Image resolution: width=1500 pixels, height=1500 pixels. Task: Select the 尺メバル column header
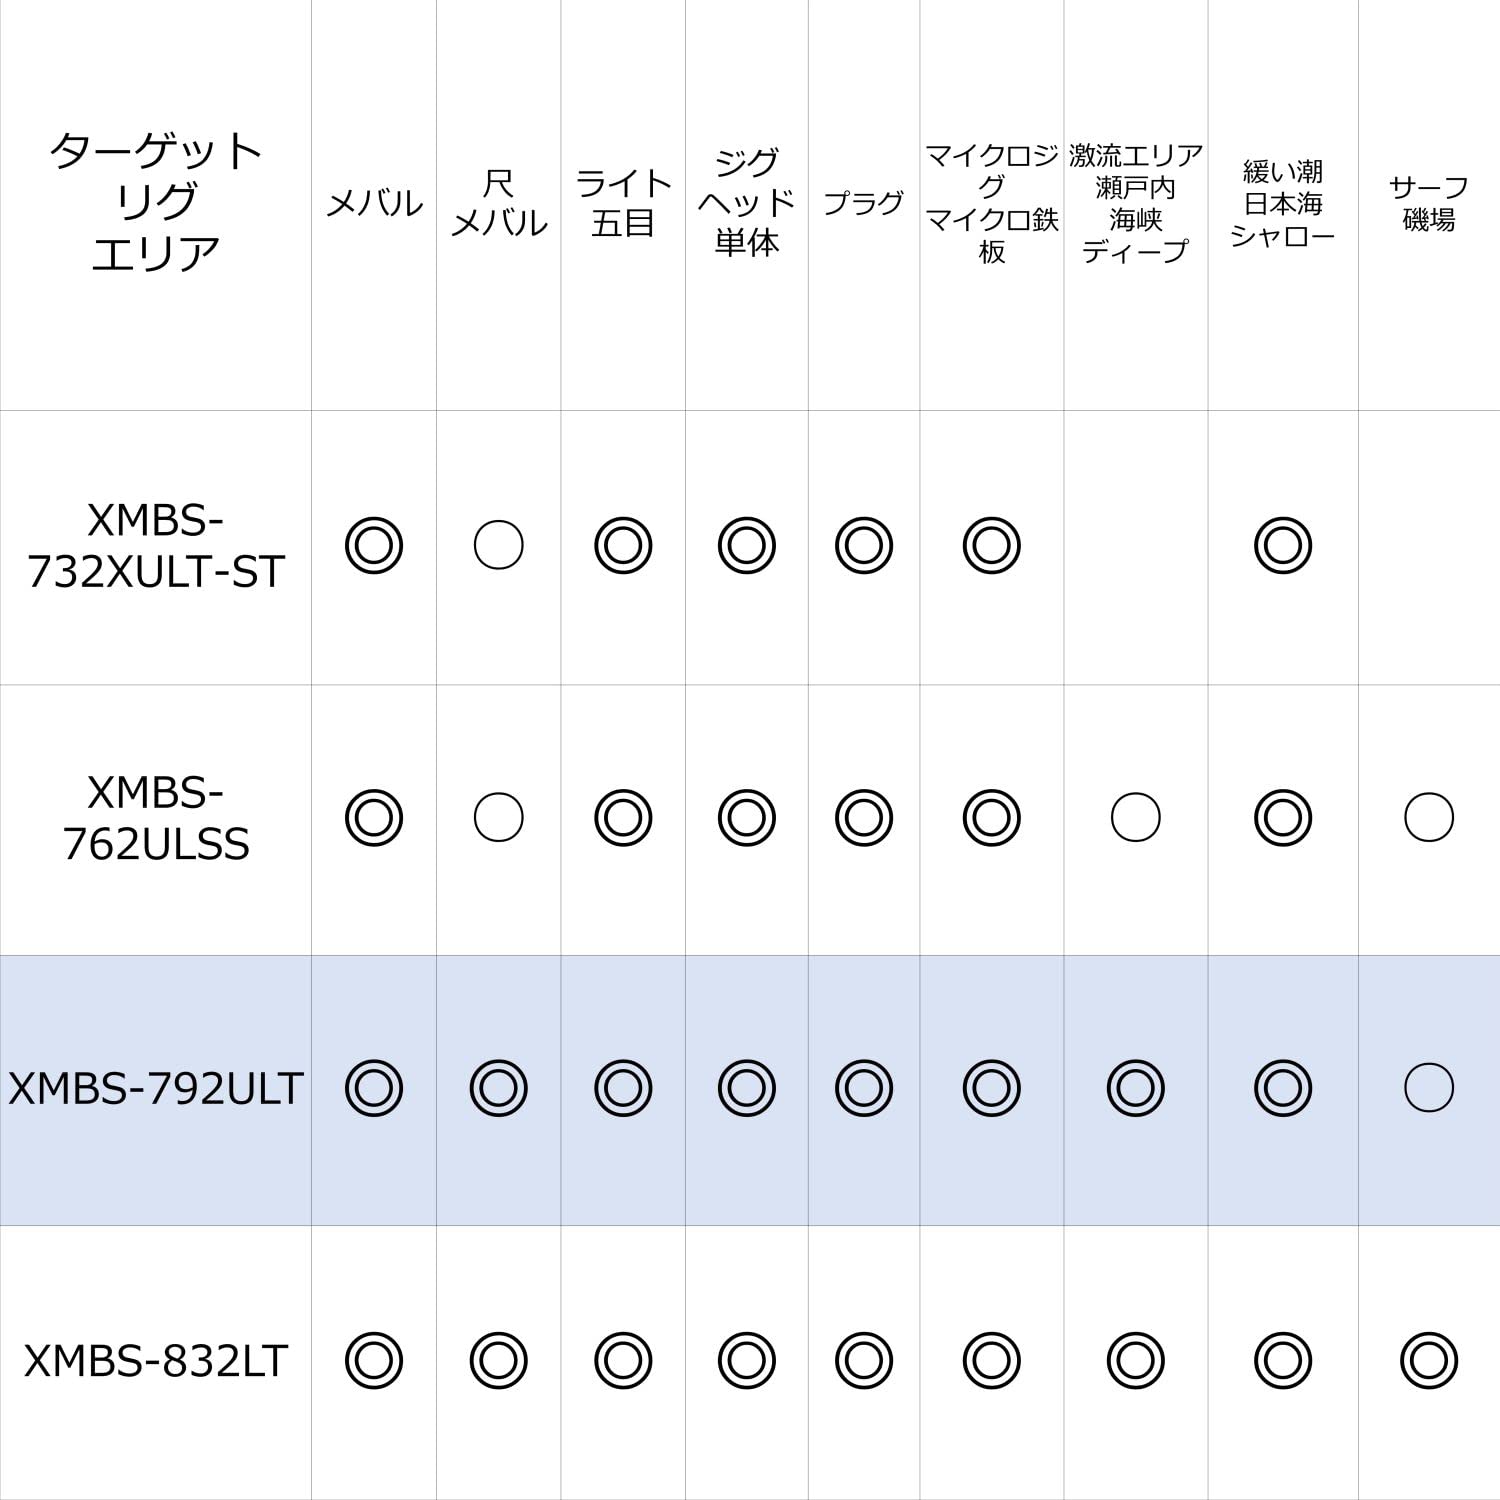(498, 203)
